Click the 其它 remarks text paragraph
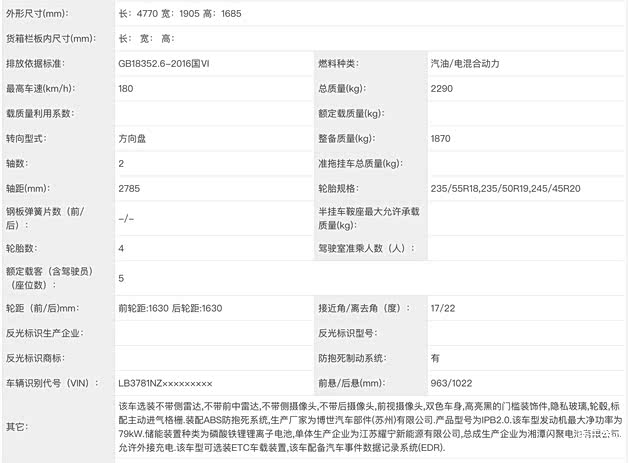The width and height of the screenshot is (630, 463). click(360, 427)
